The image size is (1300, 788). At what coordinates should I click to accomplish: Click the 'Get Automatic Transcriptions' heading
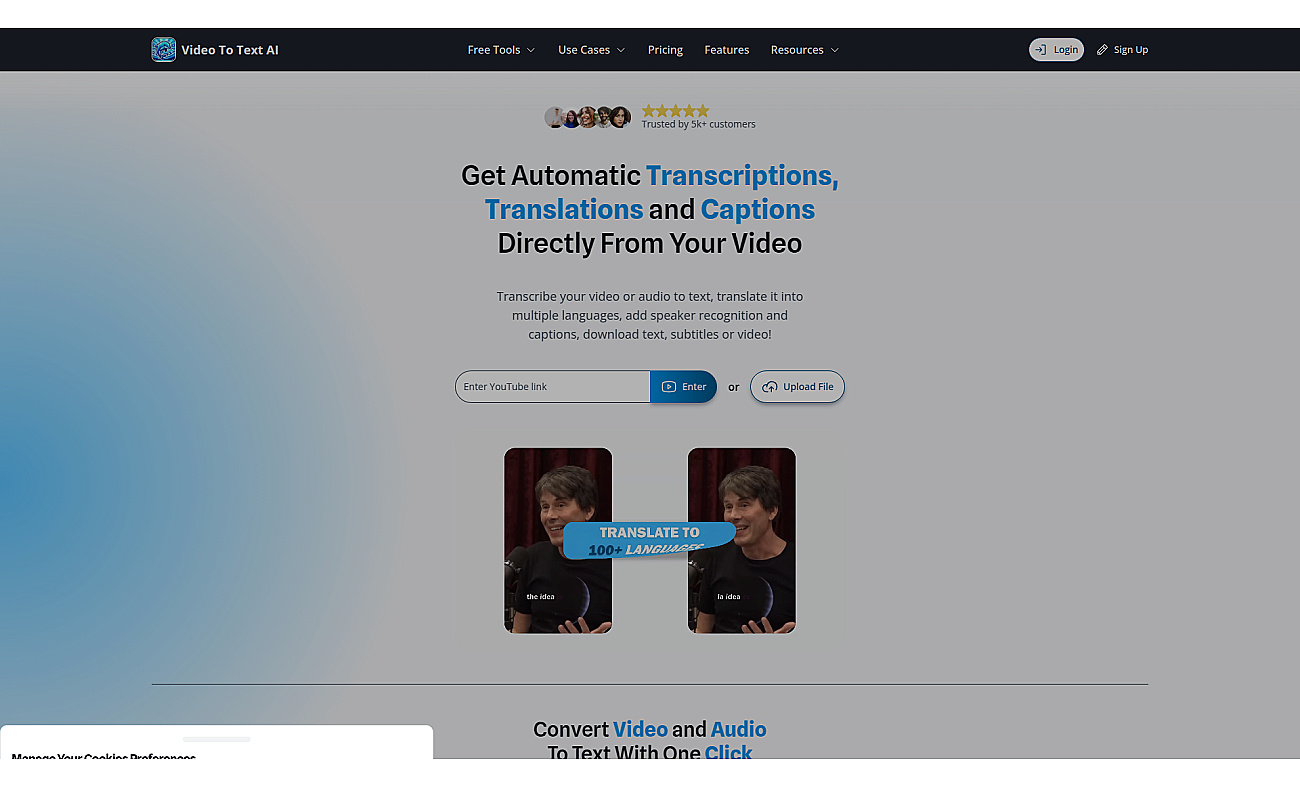coord(650,209)
